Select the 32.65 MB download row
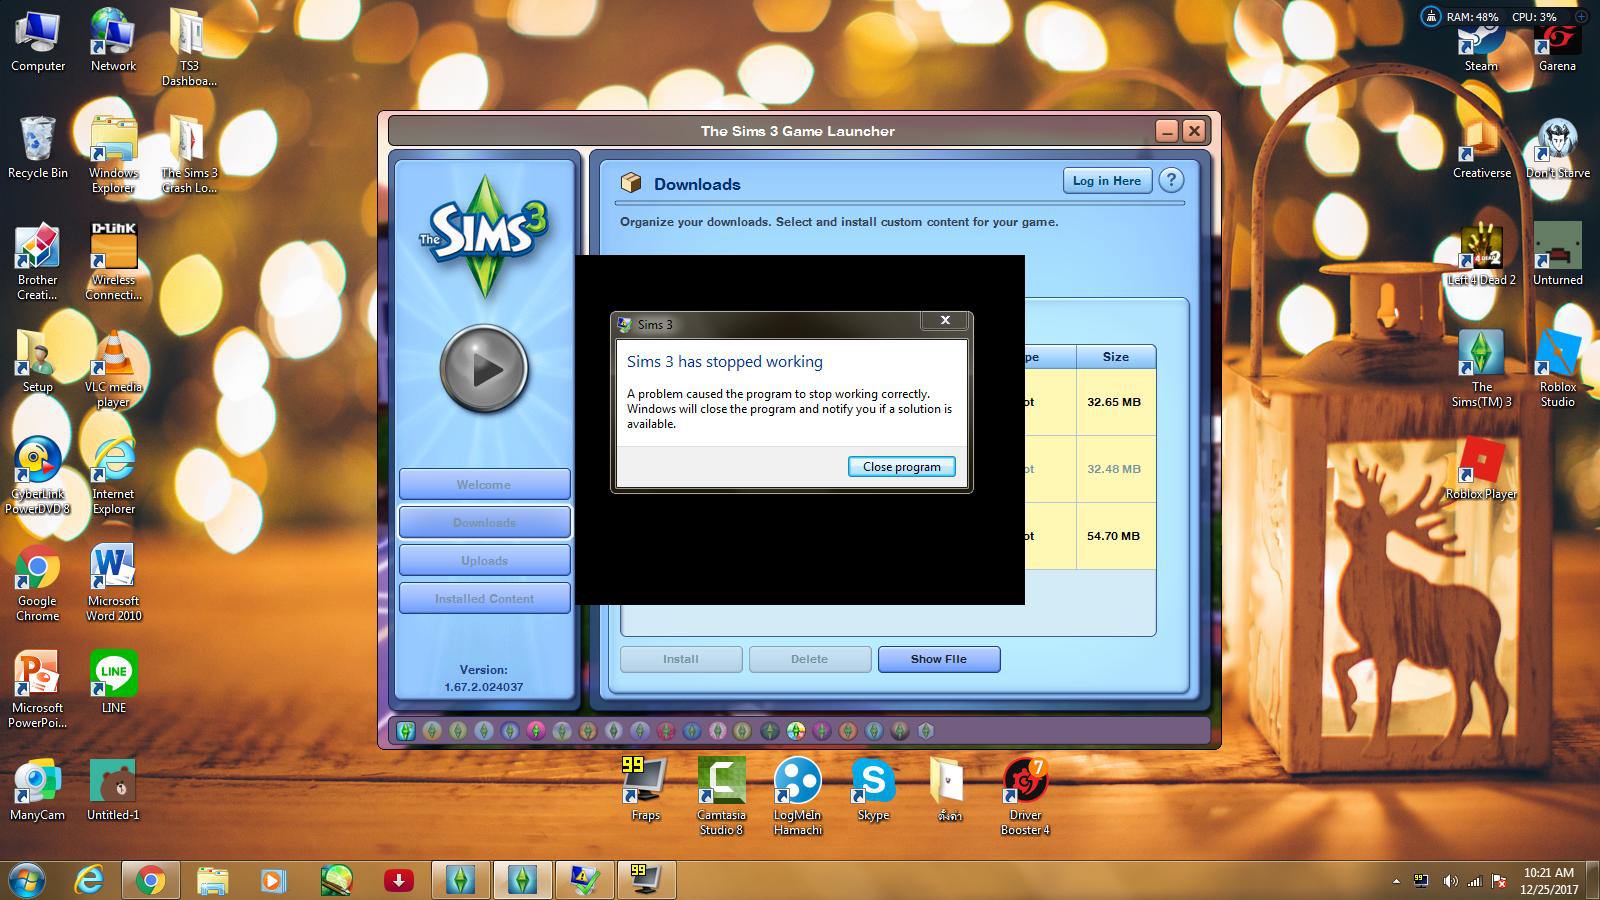Screen dimensions: 1600x900 point(1090,402)
